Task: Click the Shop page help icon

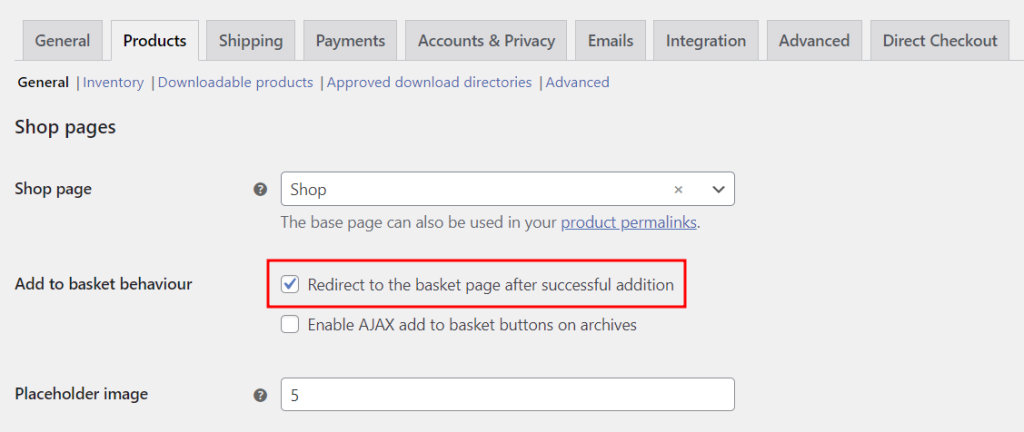Action: (260, 189)
